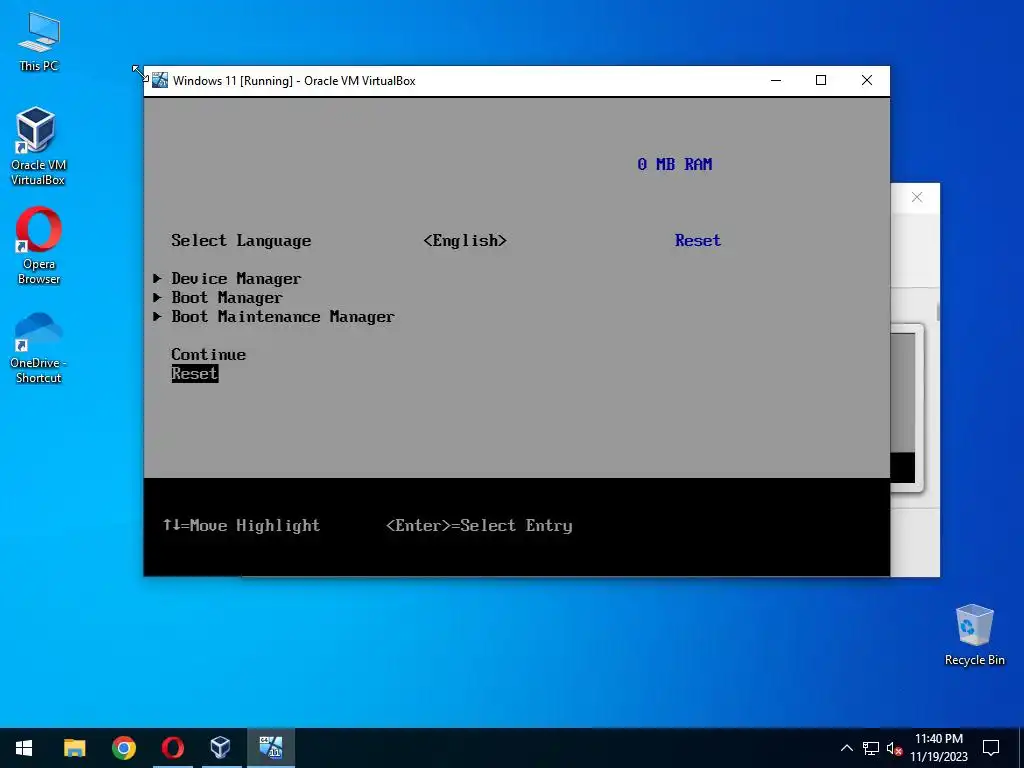
Task: Launch Opera from the taskbar
Action: click(x=172, y=748)
